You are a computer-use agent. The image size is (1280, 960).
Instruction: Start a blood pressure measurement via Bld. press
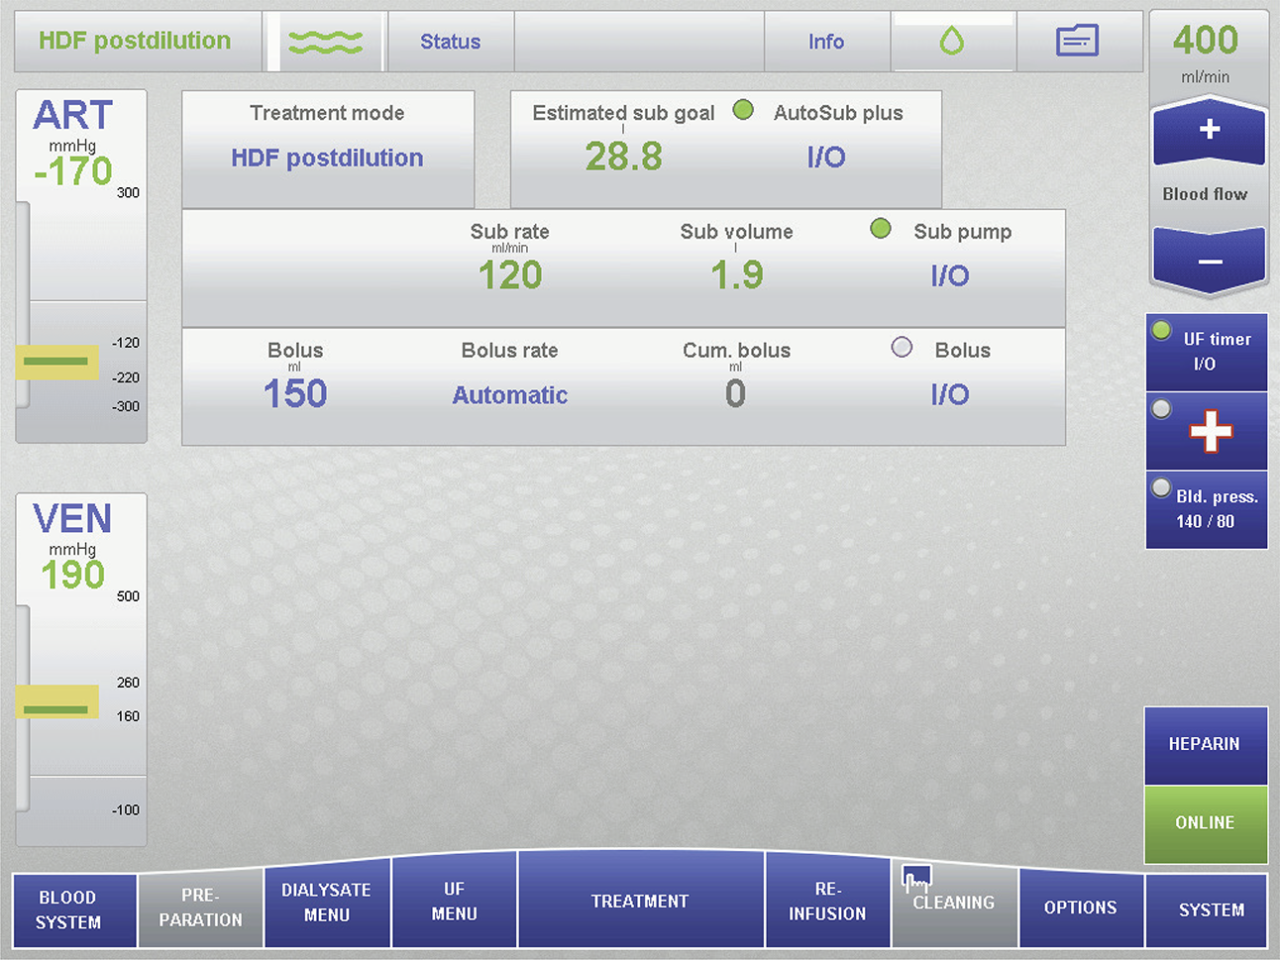(x=1206, y=510)
